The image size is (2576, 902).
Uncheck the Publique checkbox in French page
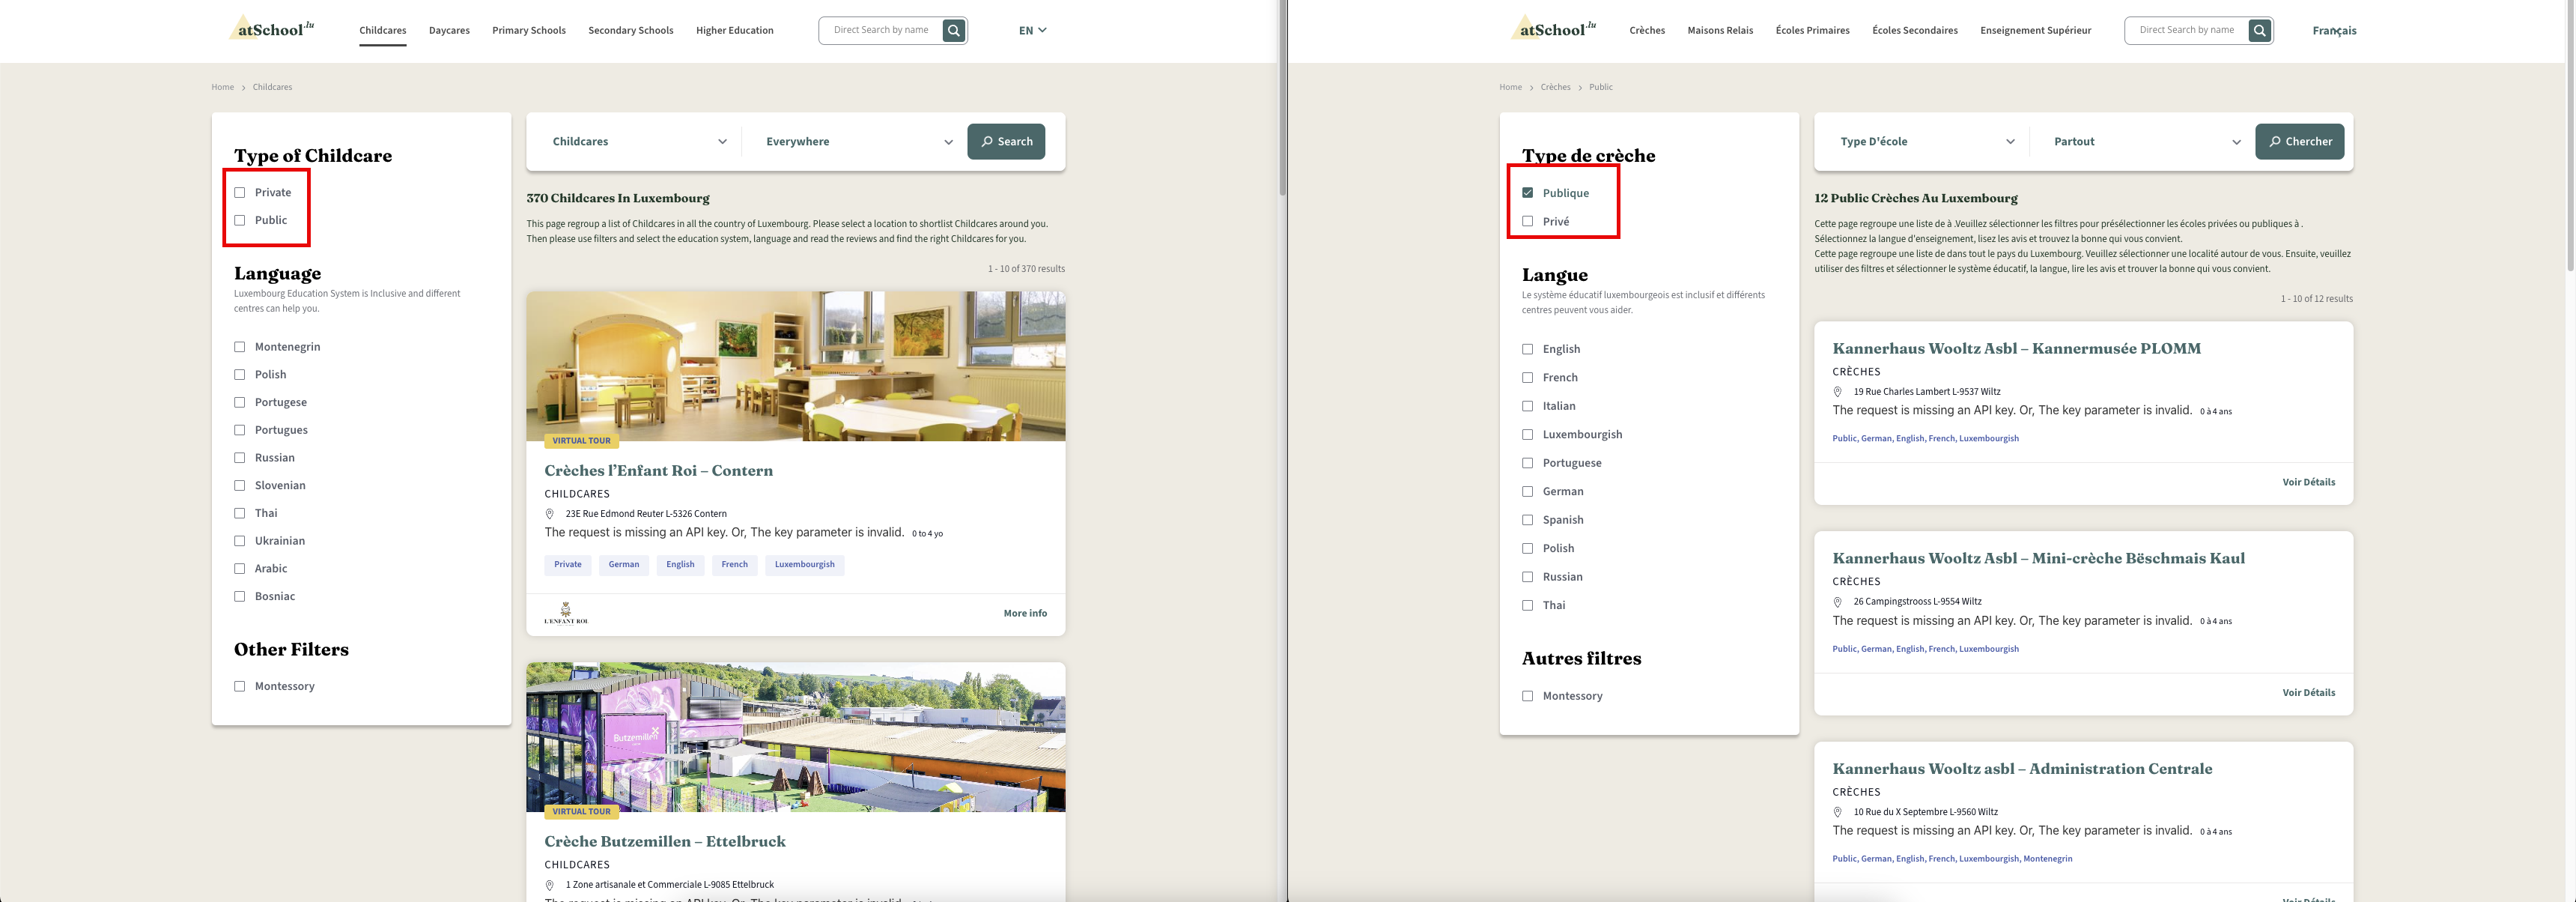tap(1527, 193)
